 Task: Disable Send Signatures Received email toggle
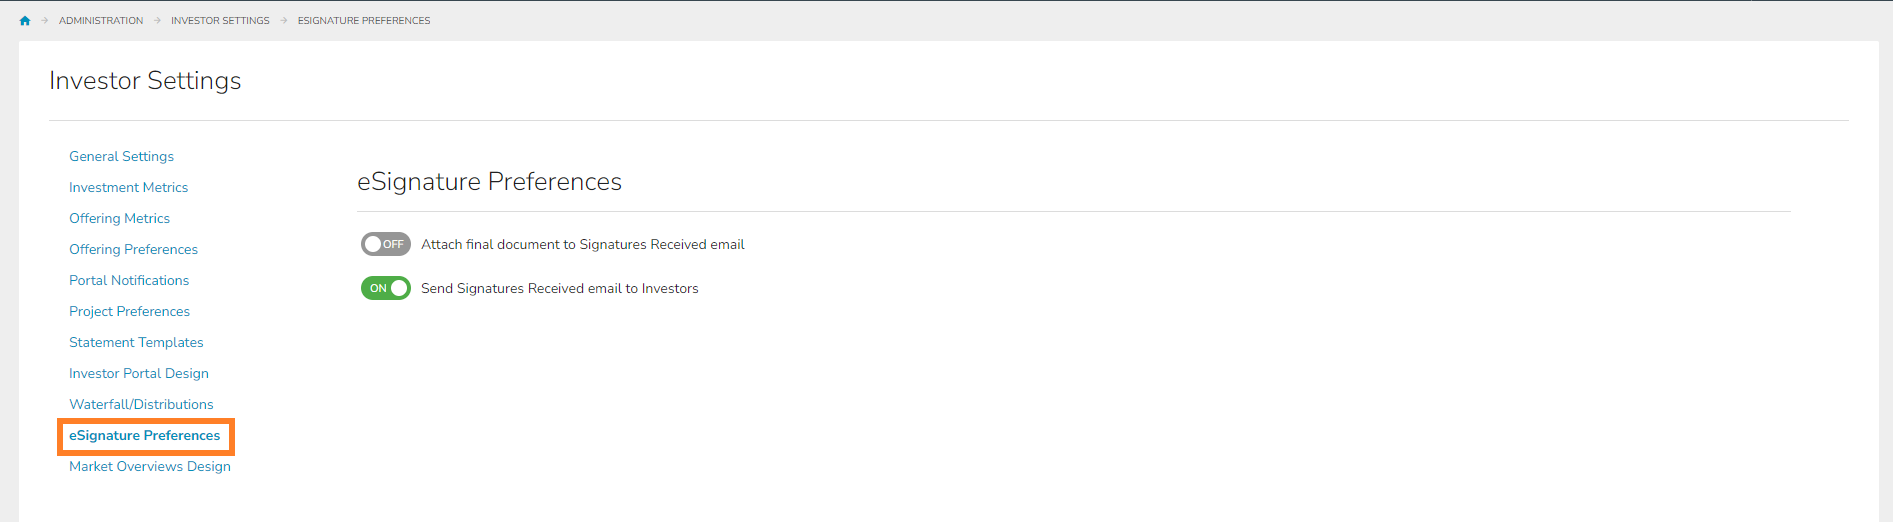[385, 288]
